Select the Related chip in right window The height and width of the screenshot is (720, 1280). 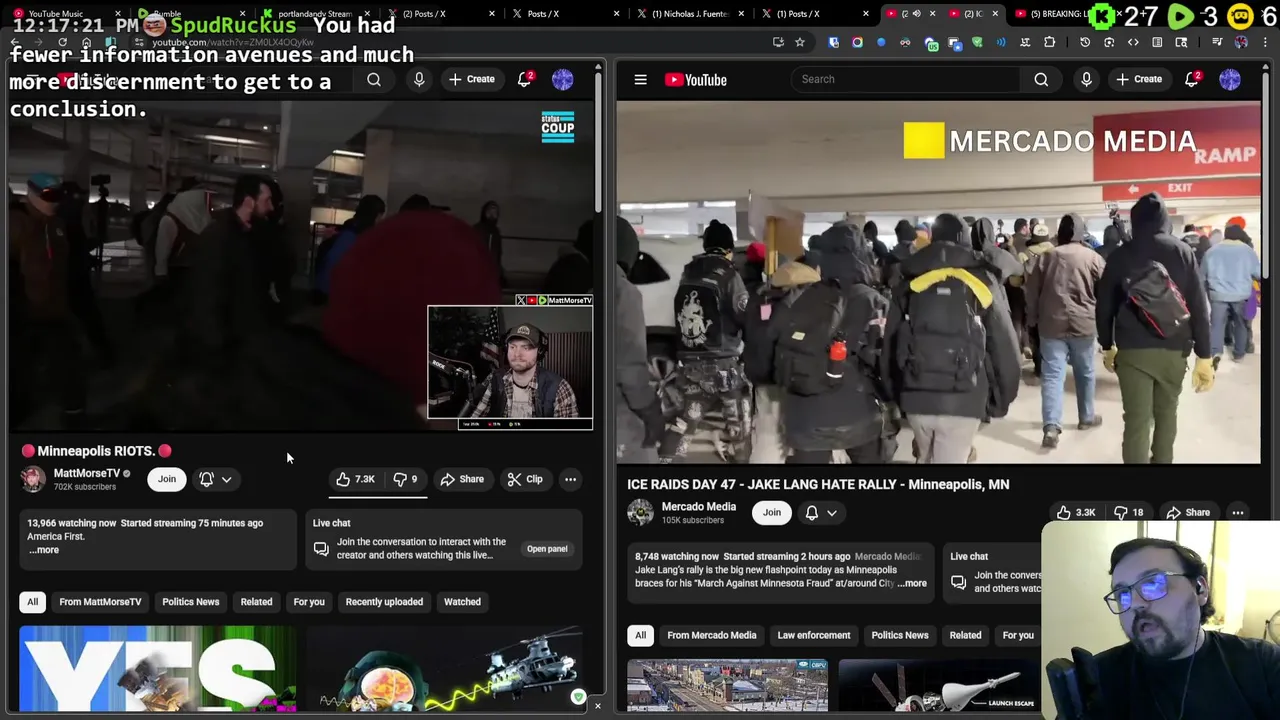[965, 635]
